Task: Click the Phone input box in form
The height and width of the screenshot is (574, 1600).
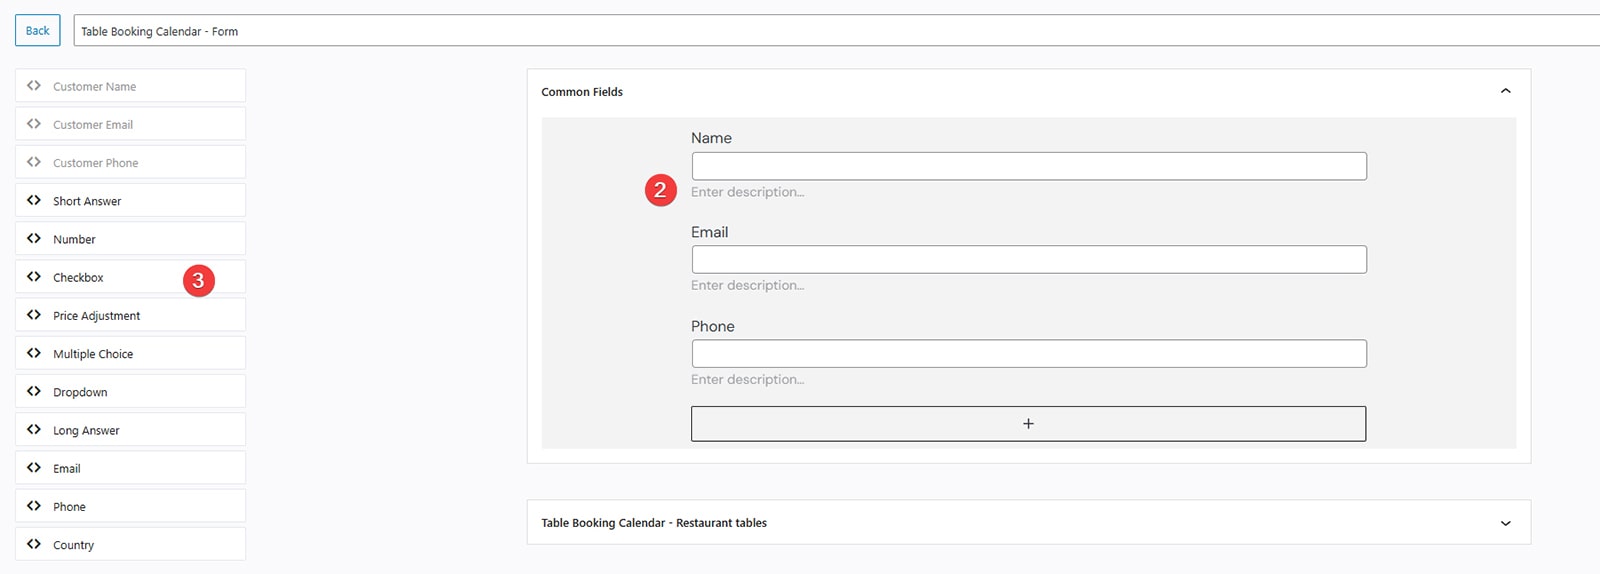Action: point(1029,354)
